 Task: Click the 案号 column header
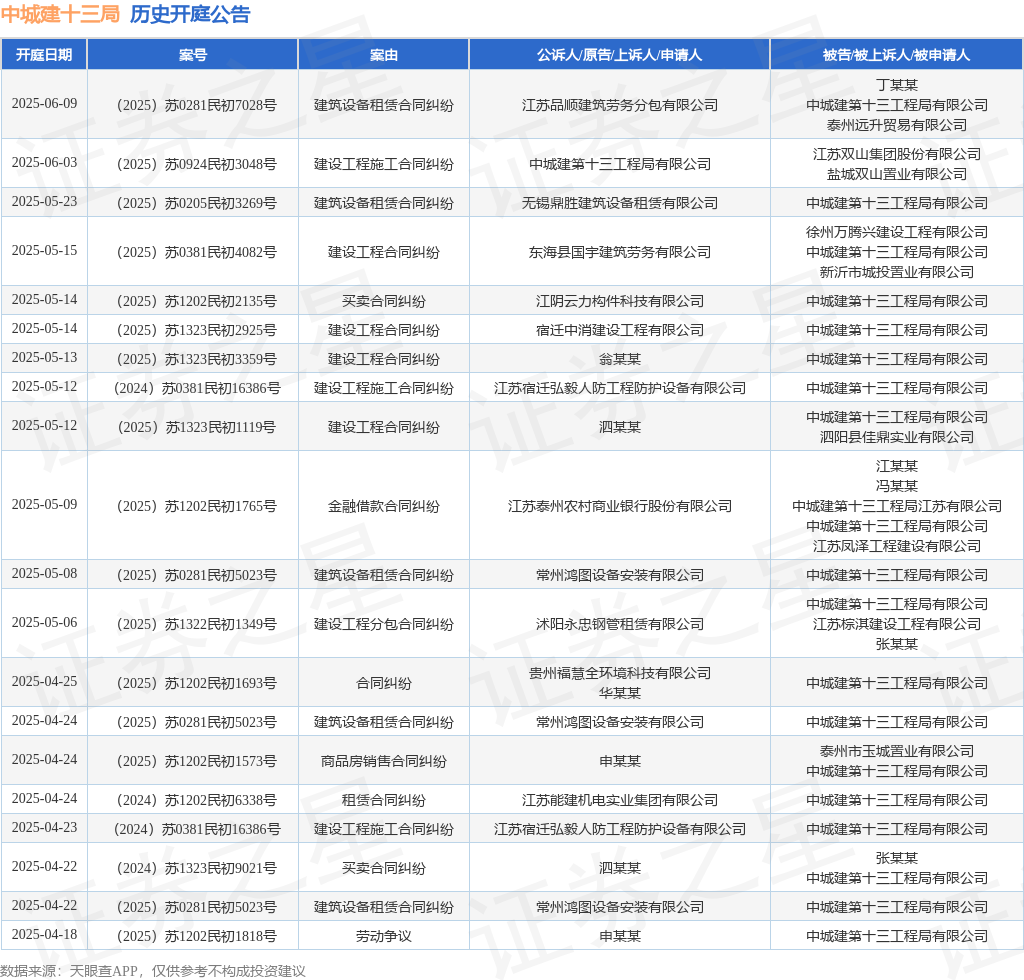pos(193,55)
